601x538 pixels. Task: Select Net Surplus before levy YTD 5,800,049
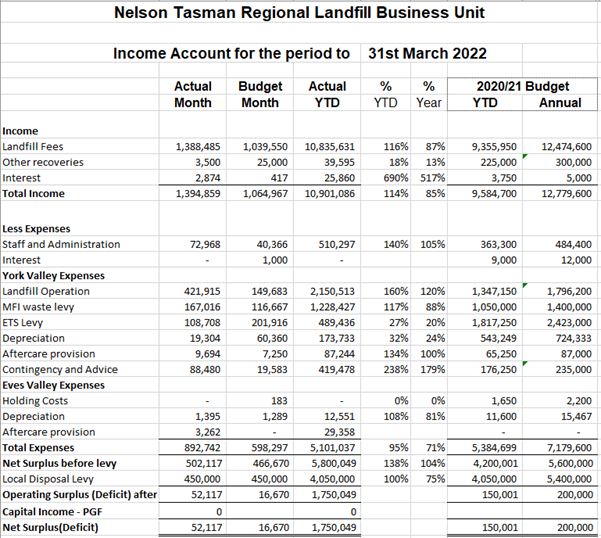(x=334, y=464)
